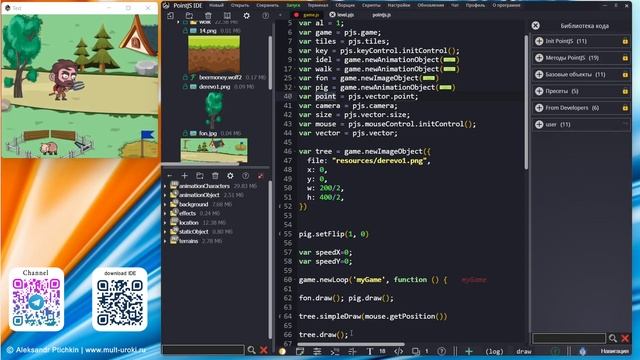Viewport: 640px width, 360px height.
Task: Expand collapsed code on line 17 walk
Action: point(449,69)
